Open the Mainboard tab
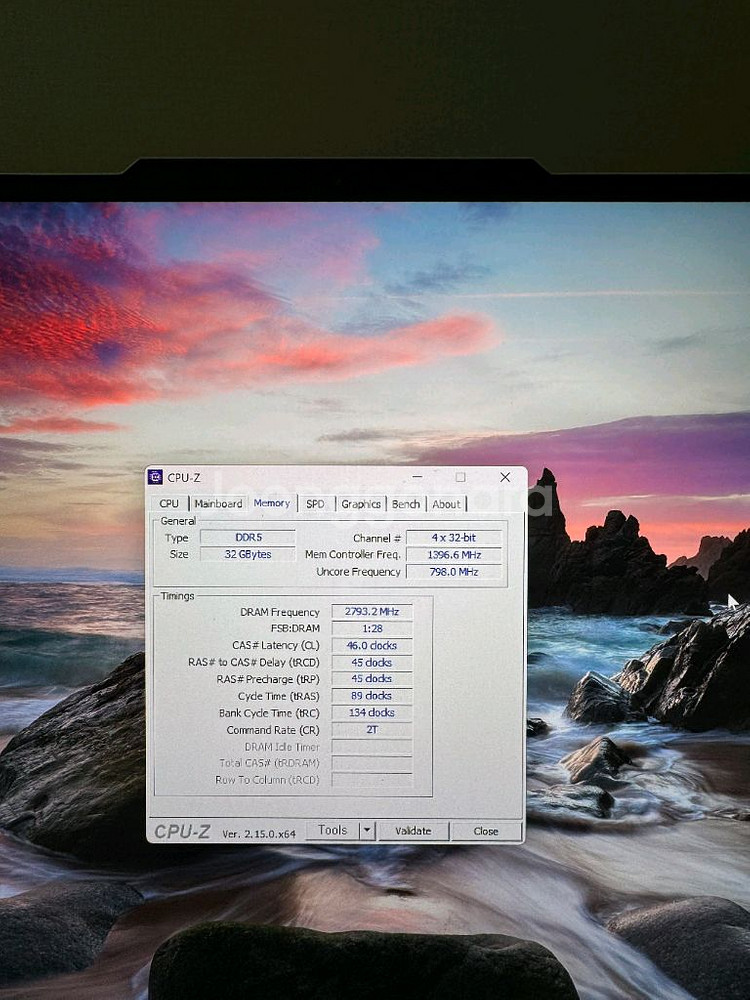This screenshot has height=1000, width=750. (x=218, y=504)
